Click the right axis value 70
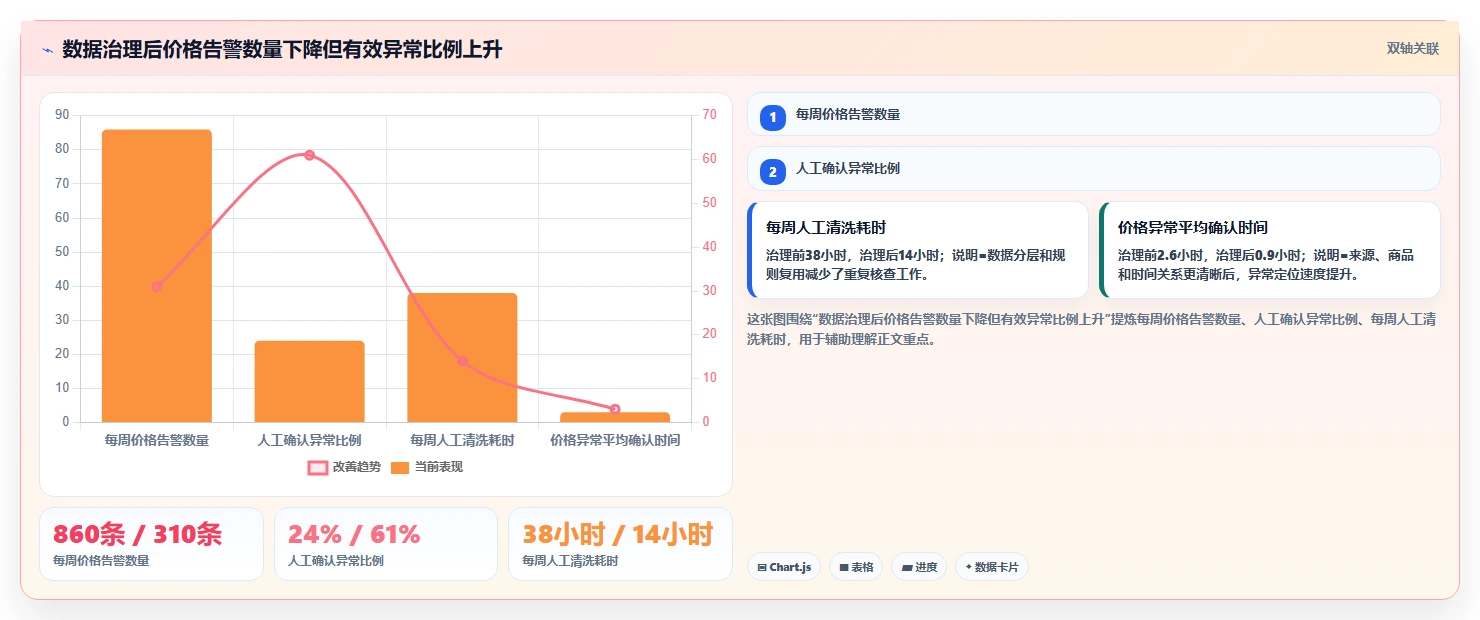1480x620 pixels. coord(709,115)
